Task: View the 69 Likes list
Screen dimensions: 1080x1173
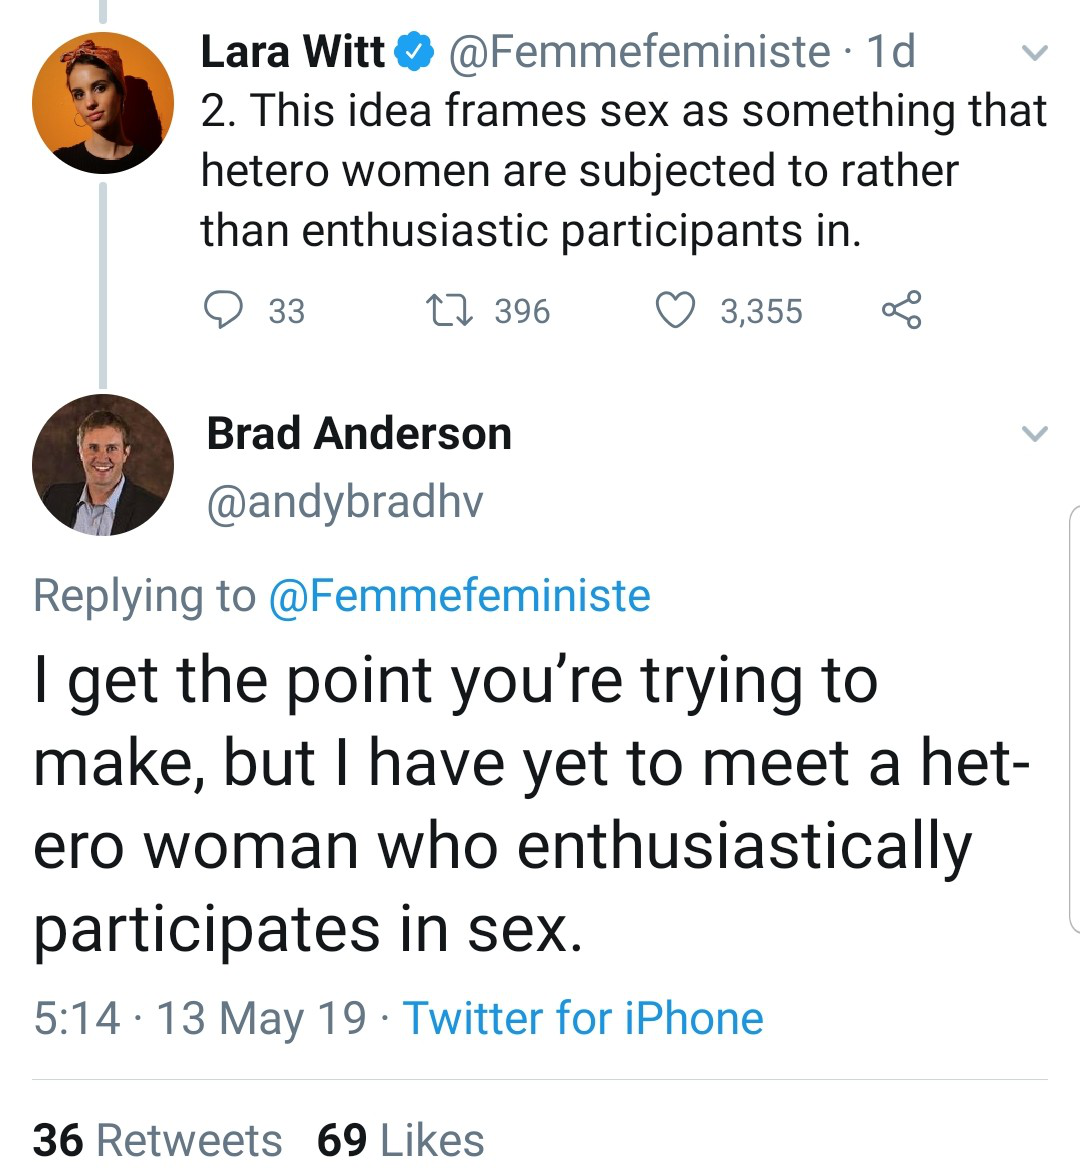Action: coord(400,1140)
